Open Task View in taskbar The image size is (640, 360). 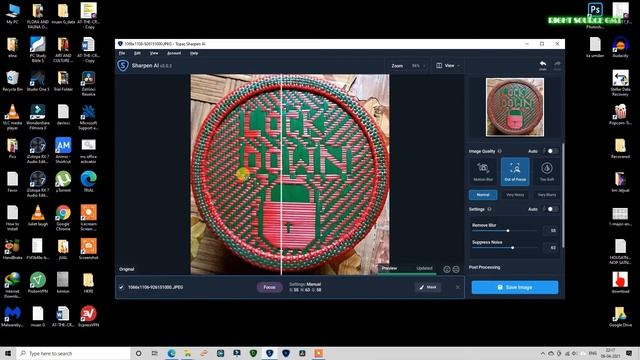[x=155, y=353]
